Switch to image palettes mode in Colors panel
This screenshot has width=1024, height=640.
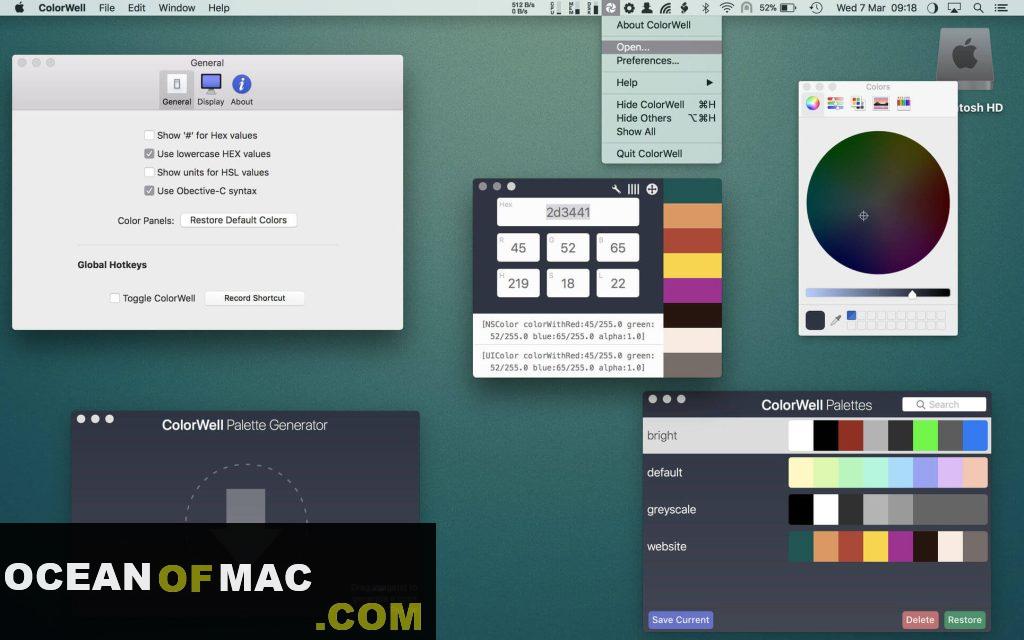tap(881, 103)
